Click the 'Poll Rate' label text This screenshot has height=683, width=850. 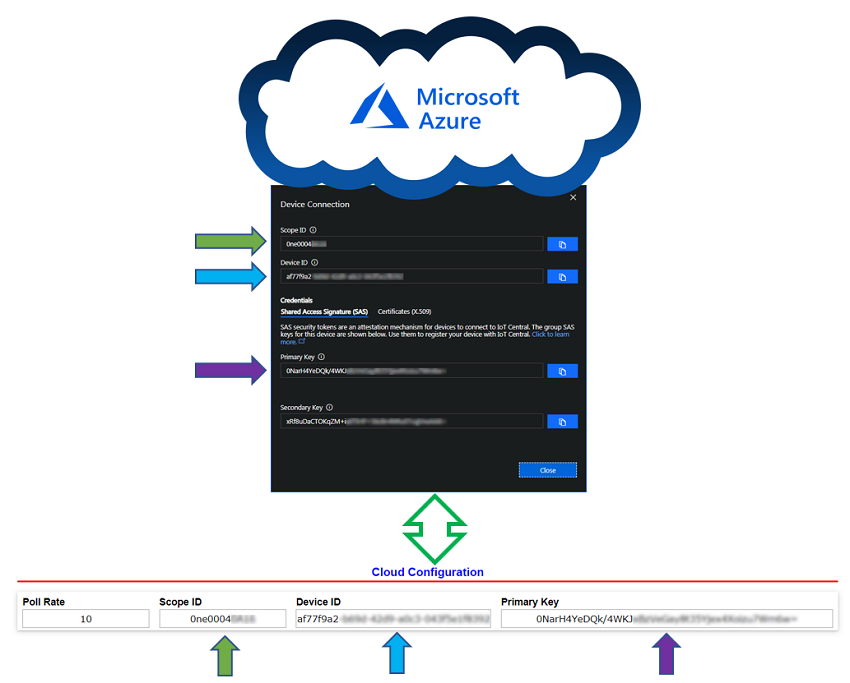pyautogui.click(x=44, y=602)
